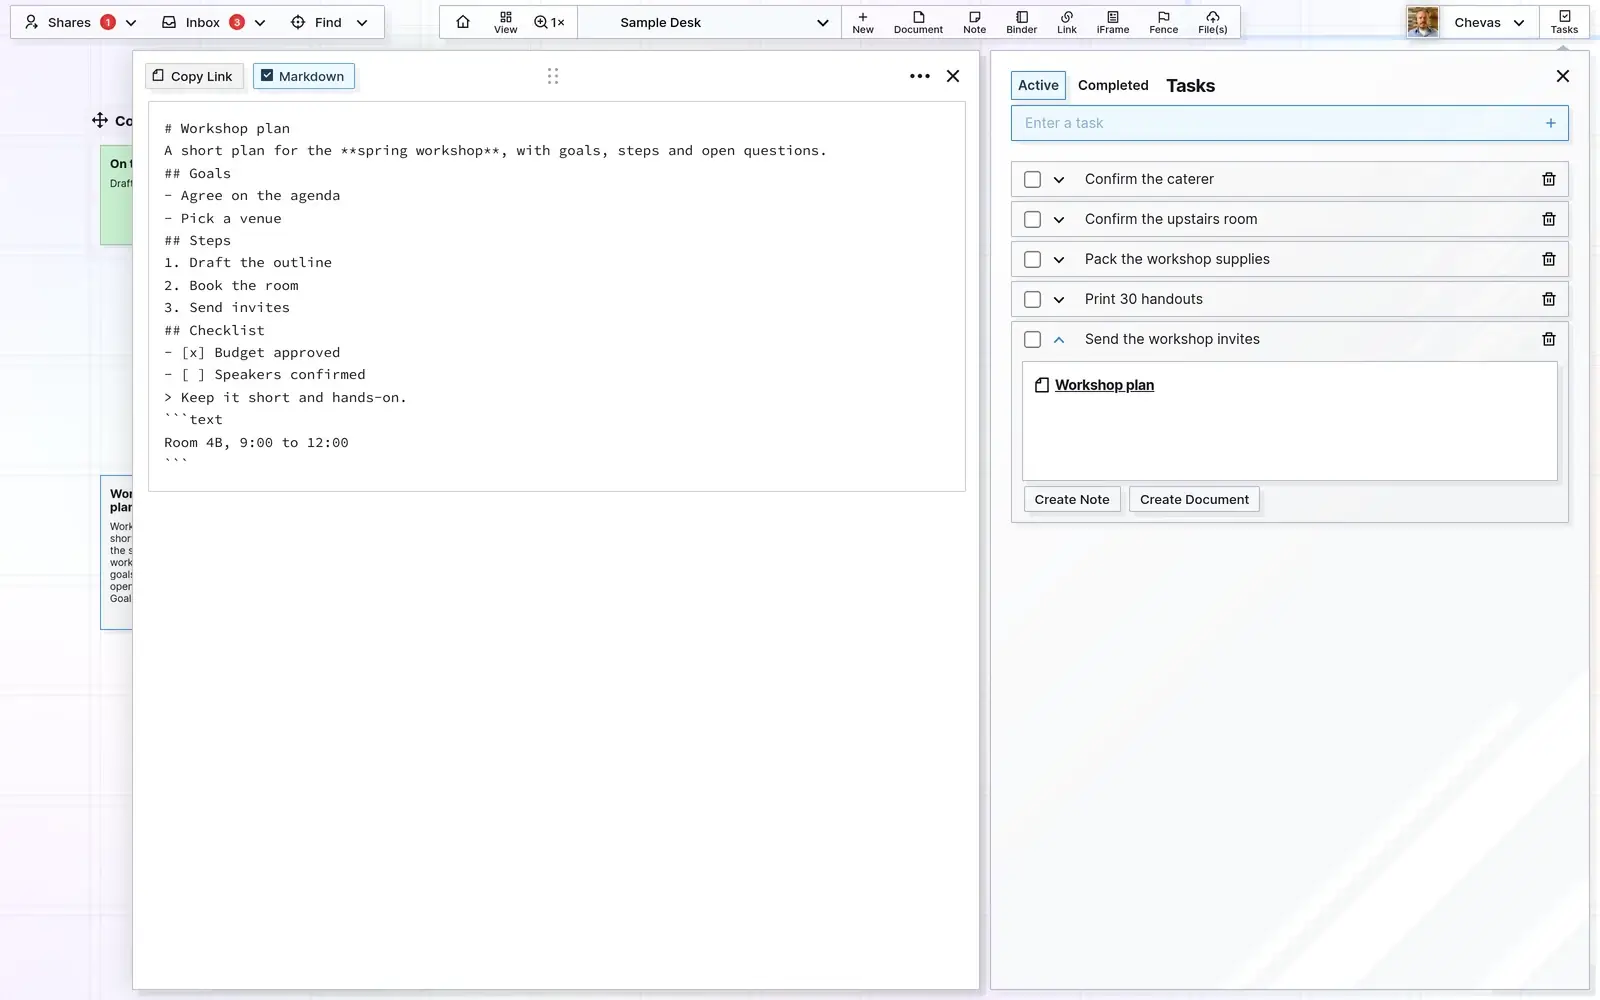Upload File(s) from the toolbar
The width and height of the screenshot is (1600, 1000).
(1213, 22)
